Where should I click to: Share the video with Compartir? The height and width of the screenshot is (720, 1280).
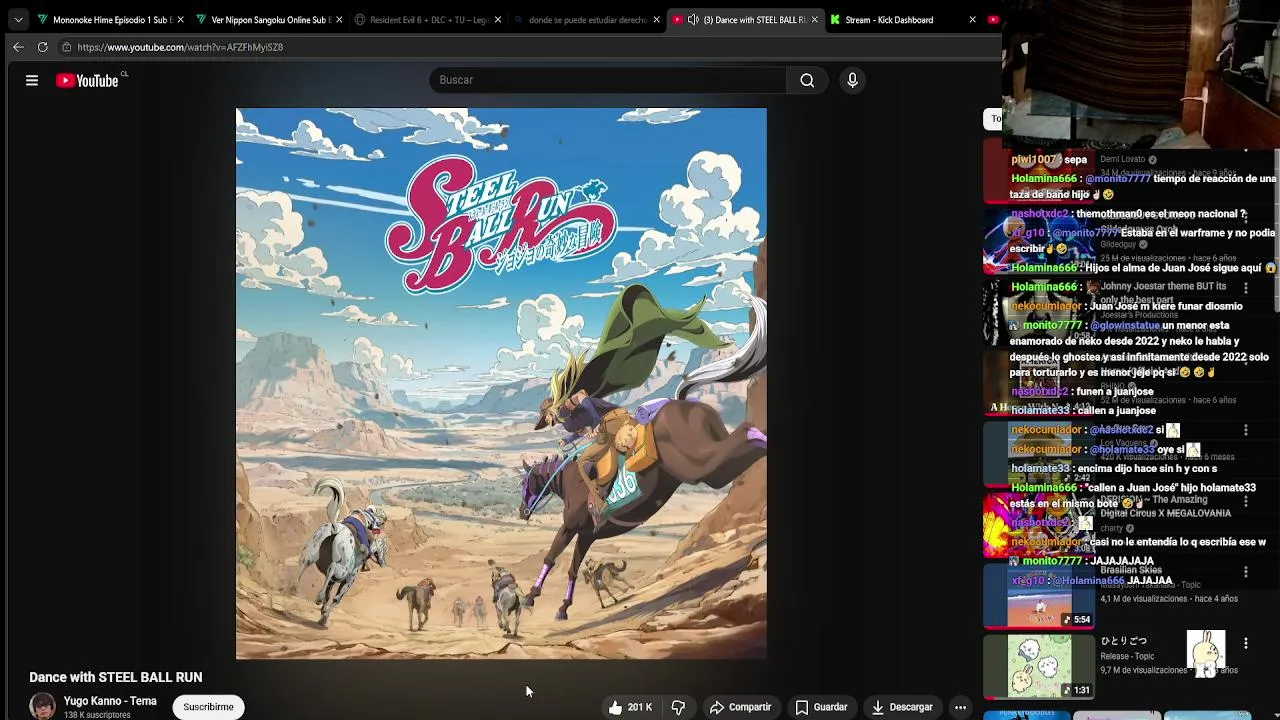741,707
